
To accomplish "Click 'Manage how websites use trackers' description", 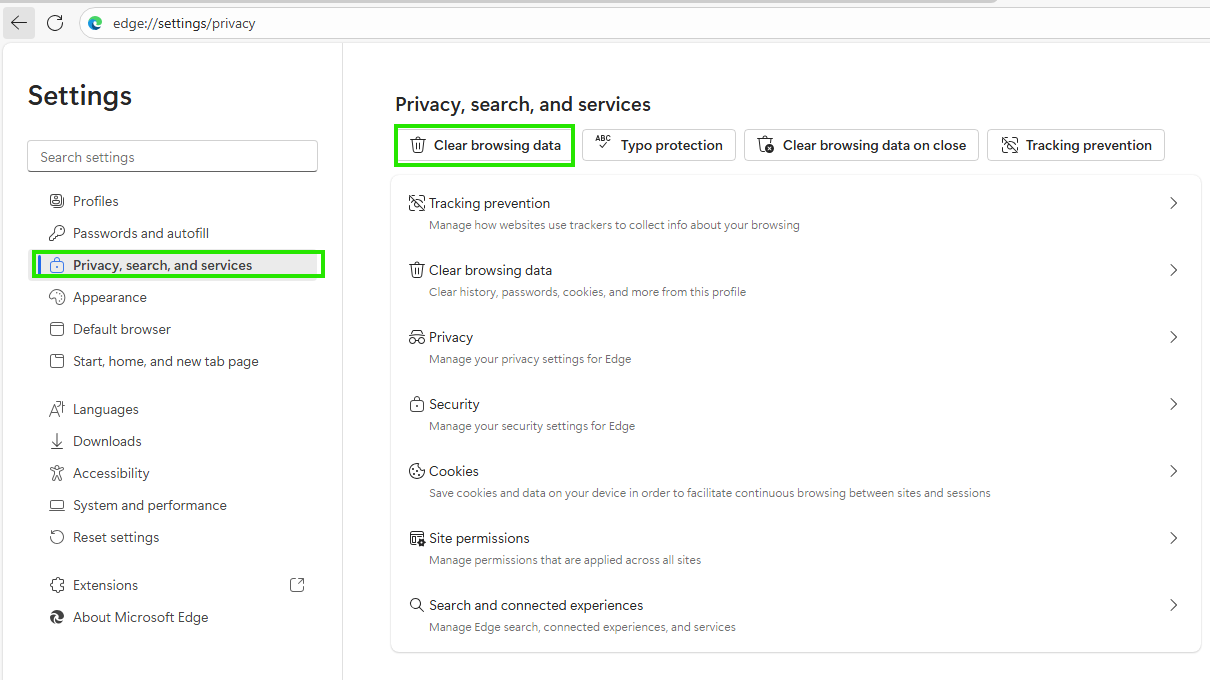I will pyautogui.click(x=614, y=225).
